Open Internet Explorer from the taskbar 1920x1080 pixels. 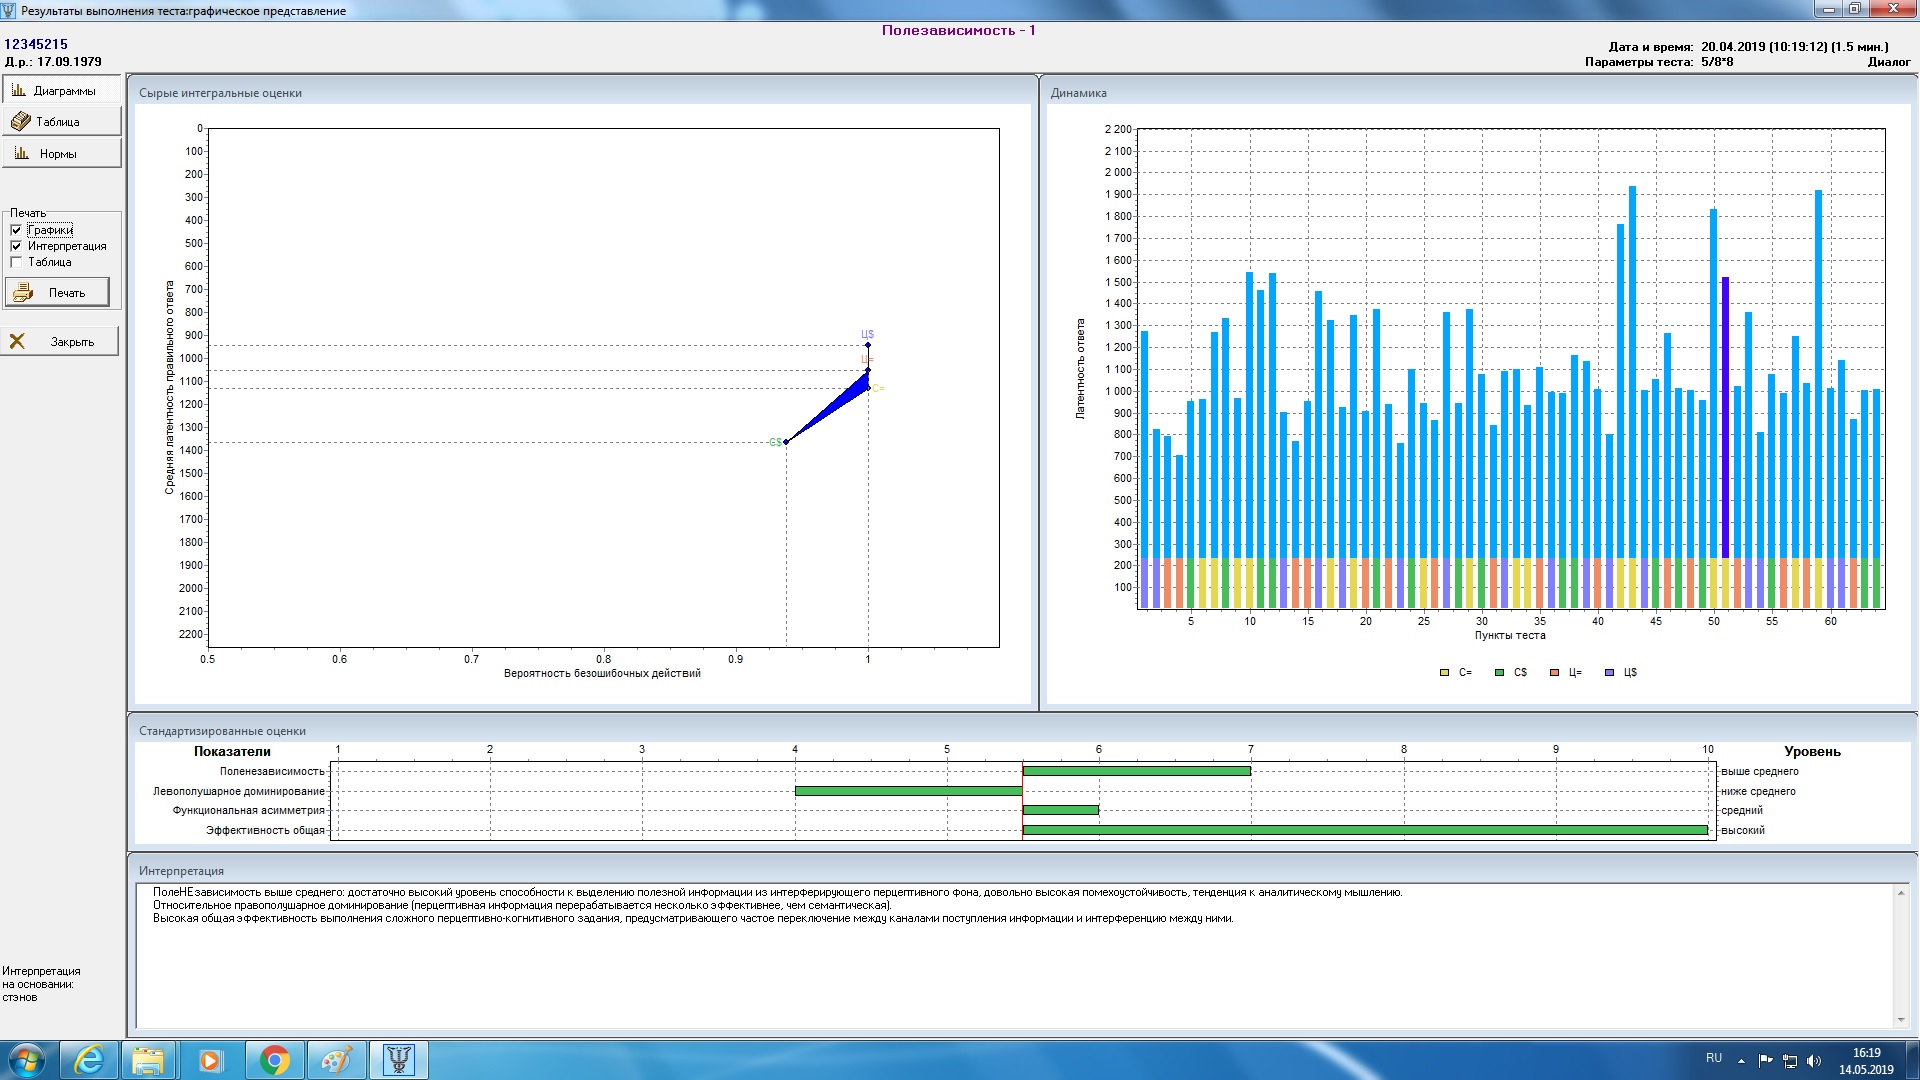pyautogui.click(x=89, y=1060)
